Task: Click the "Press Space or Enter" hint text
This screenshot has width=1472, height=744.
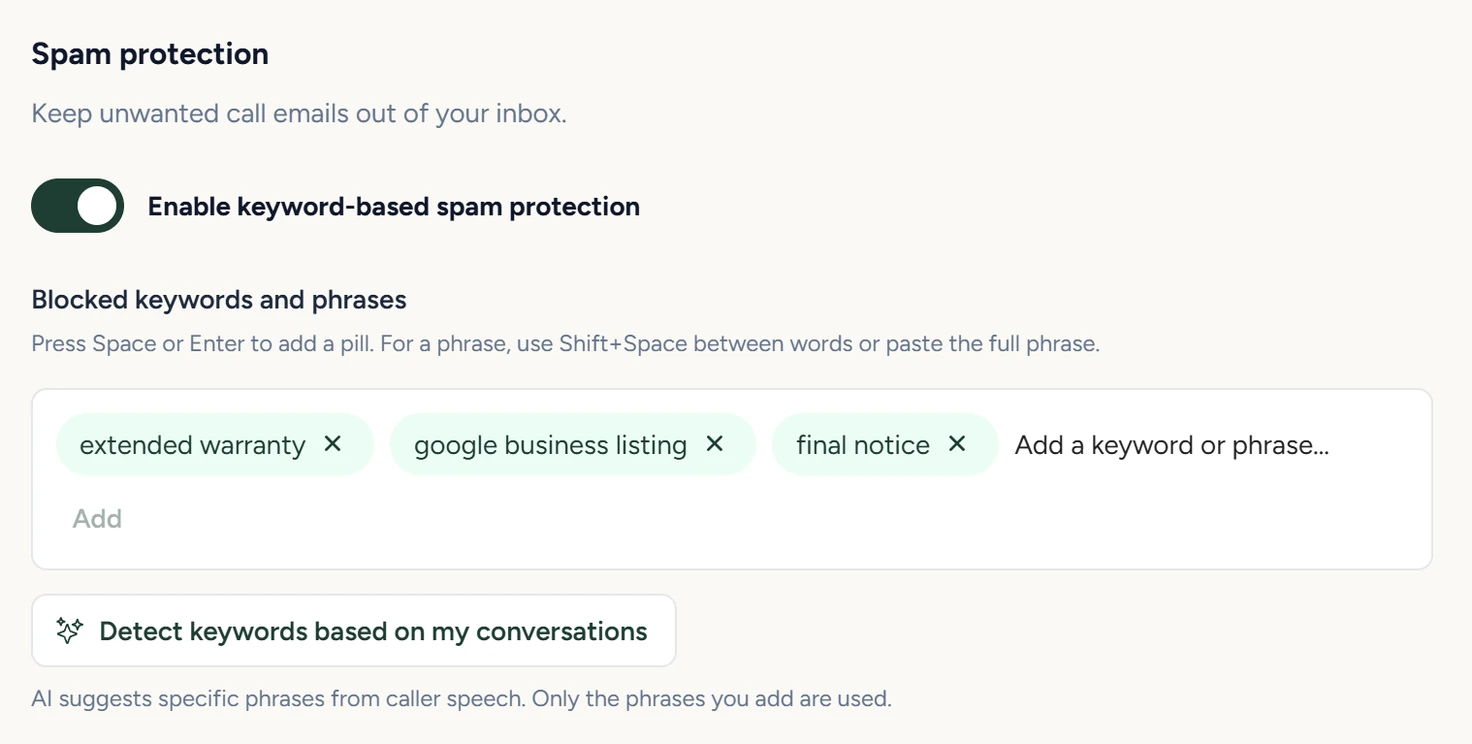Action: pos(566,344)
